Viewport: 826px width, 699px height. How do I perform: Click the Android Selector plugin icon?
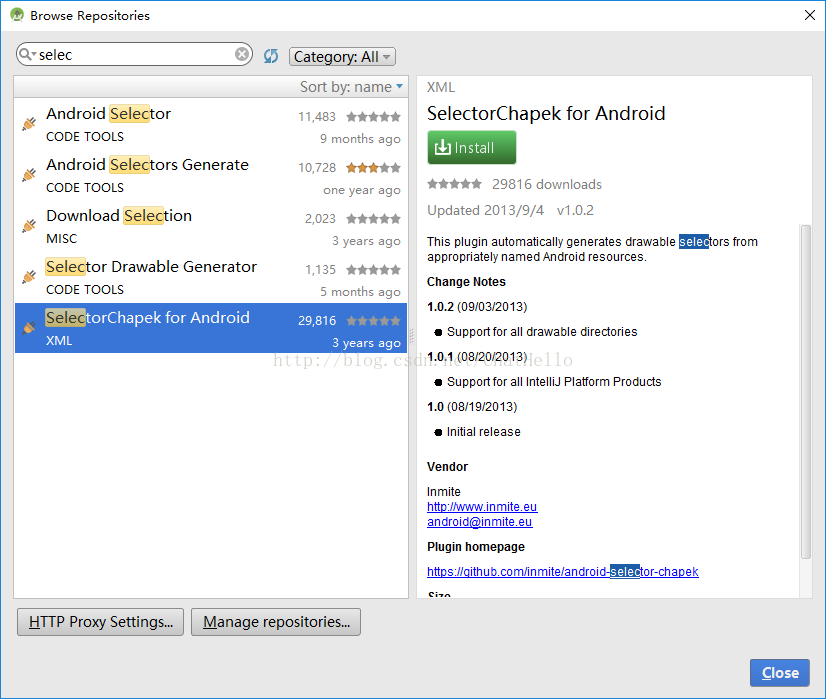click(29, 124)
